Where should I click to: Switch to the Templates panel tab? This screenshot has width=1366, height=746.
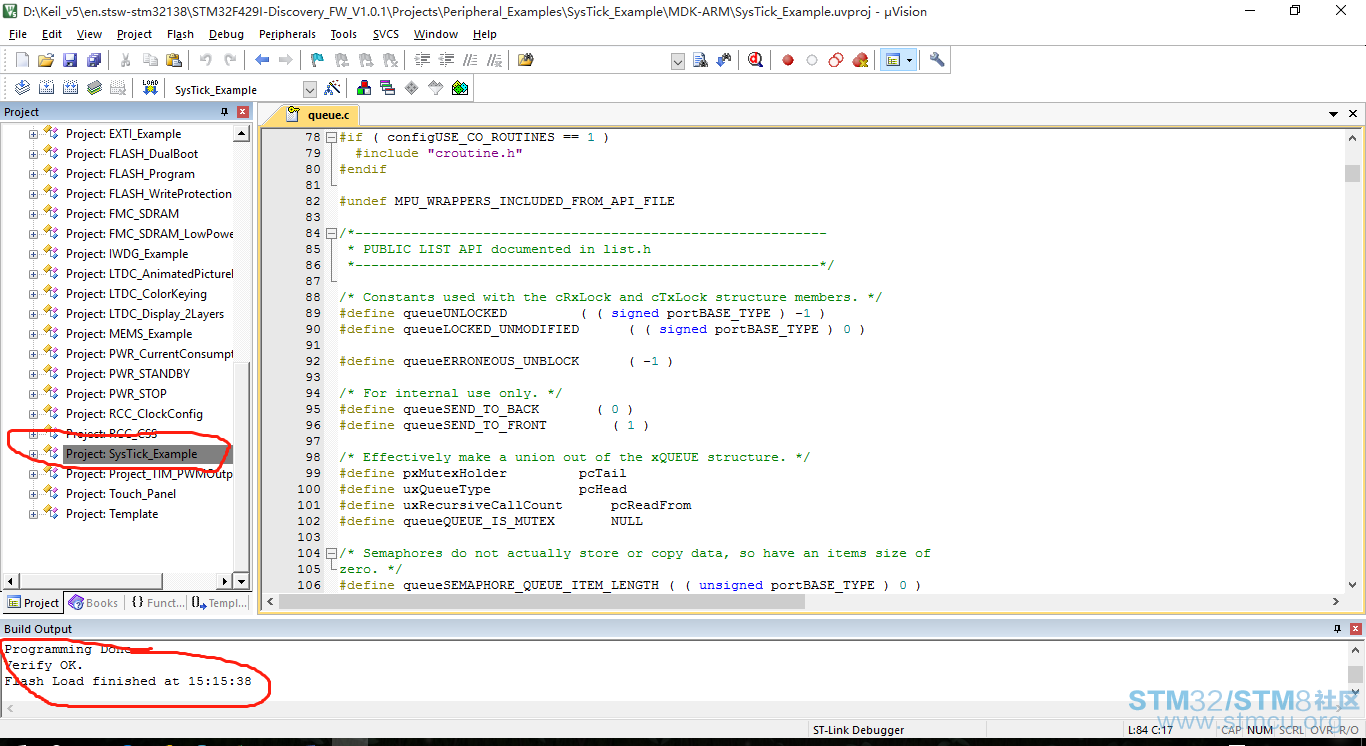click(219, 603)
